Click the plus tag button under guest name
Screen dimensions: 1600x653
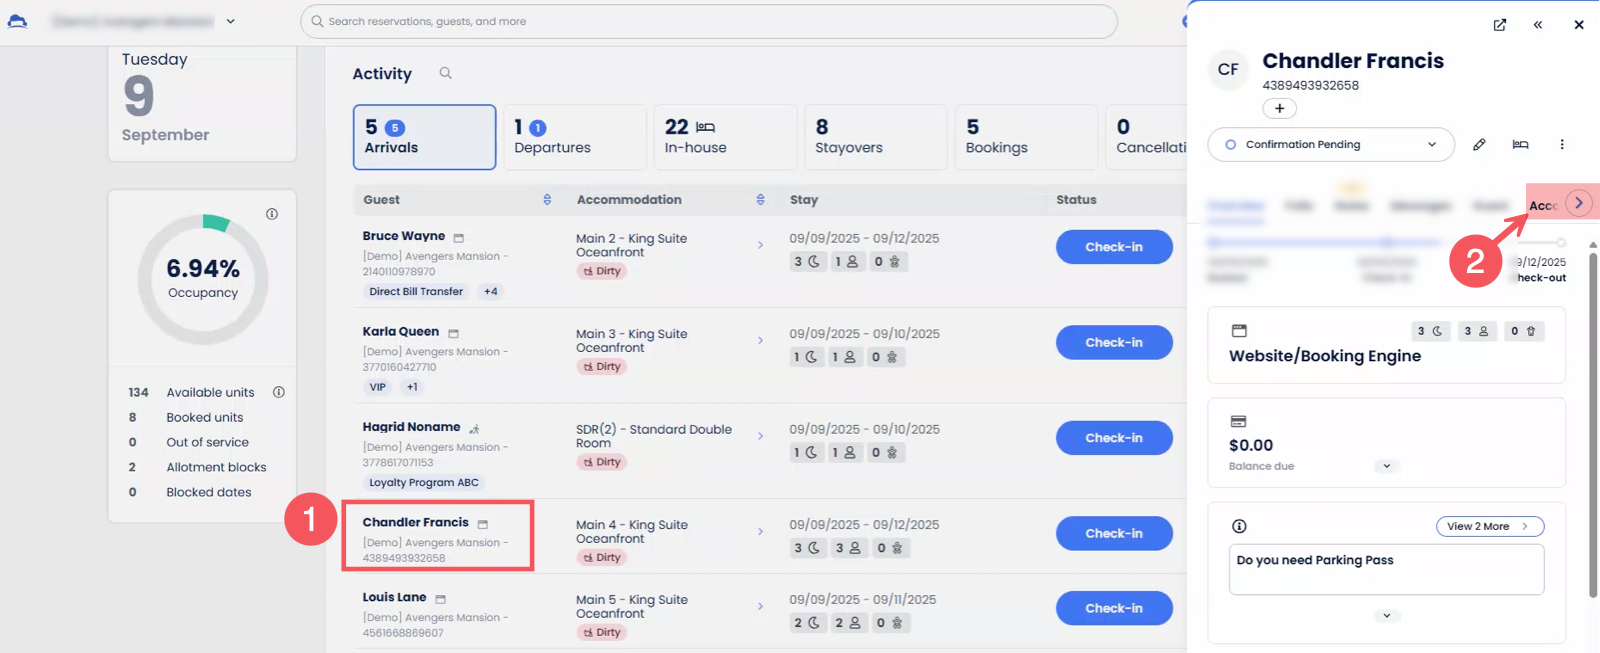pos(1279,108)
